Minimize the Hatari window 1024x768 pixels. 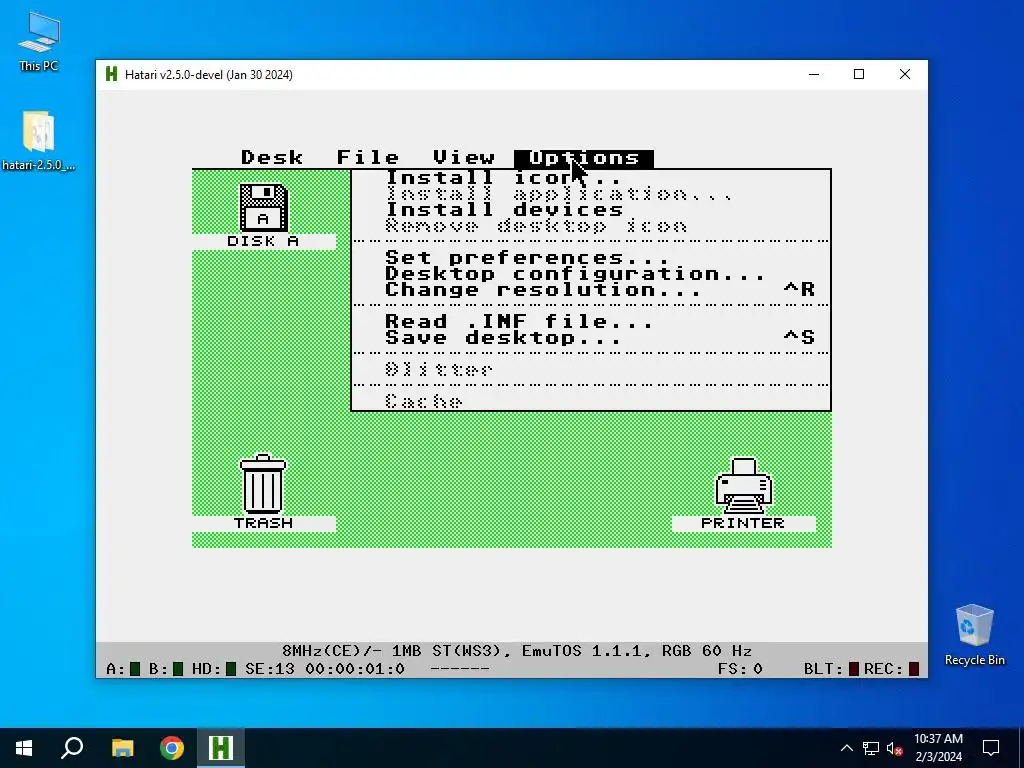(814, 74)
